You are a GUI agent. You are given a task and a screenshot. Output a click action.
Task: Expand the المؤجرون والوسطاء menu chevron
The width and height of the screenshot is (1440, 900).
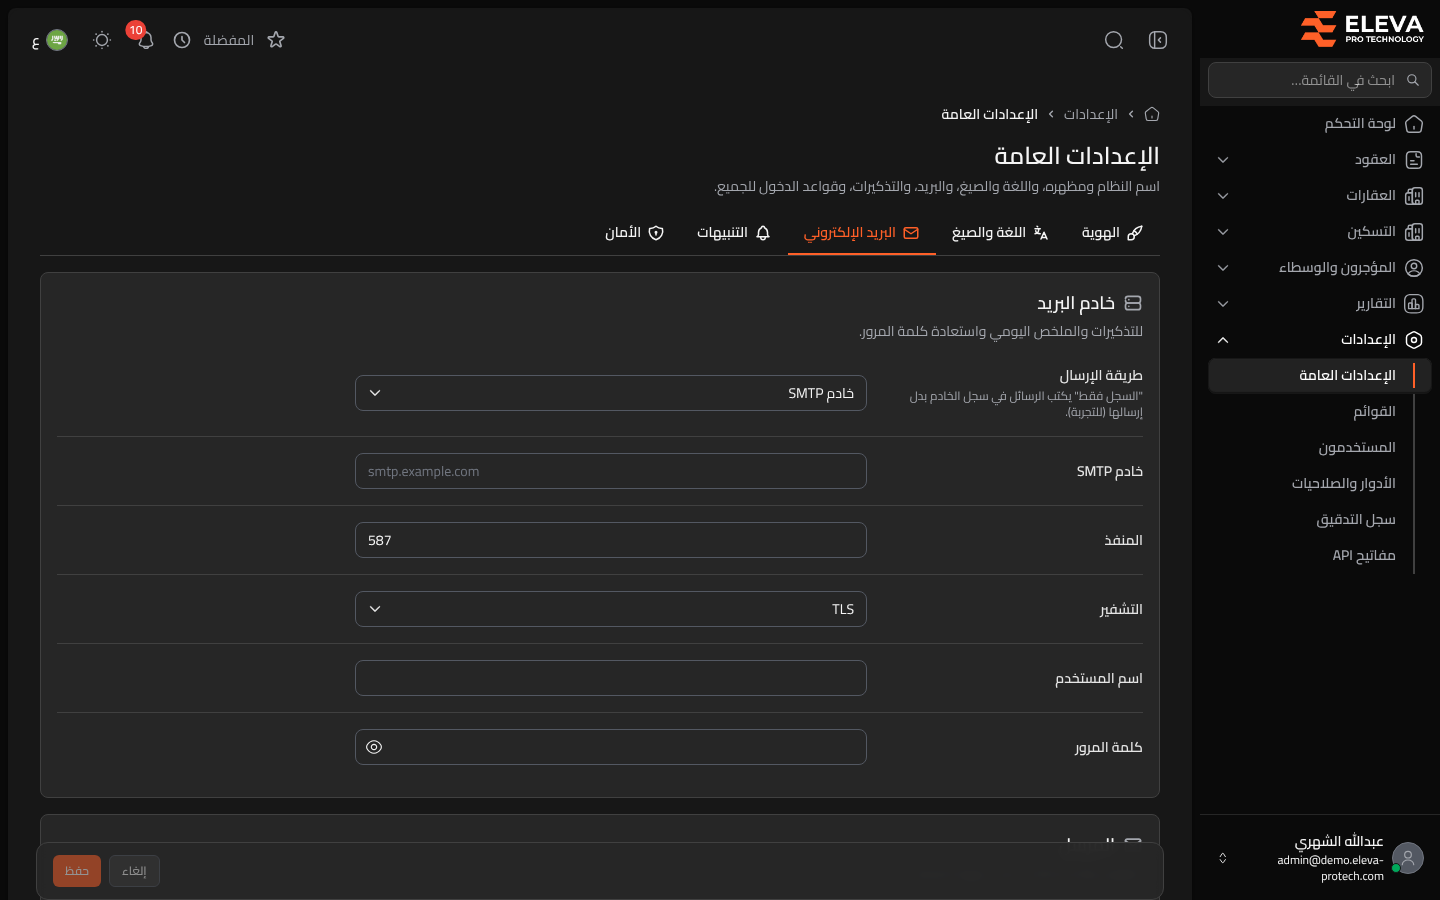[1223, 268]
